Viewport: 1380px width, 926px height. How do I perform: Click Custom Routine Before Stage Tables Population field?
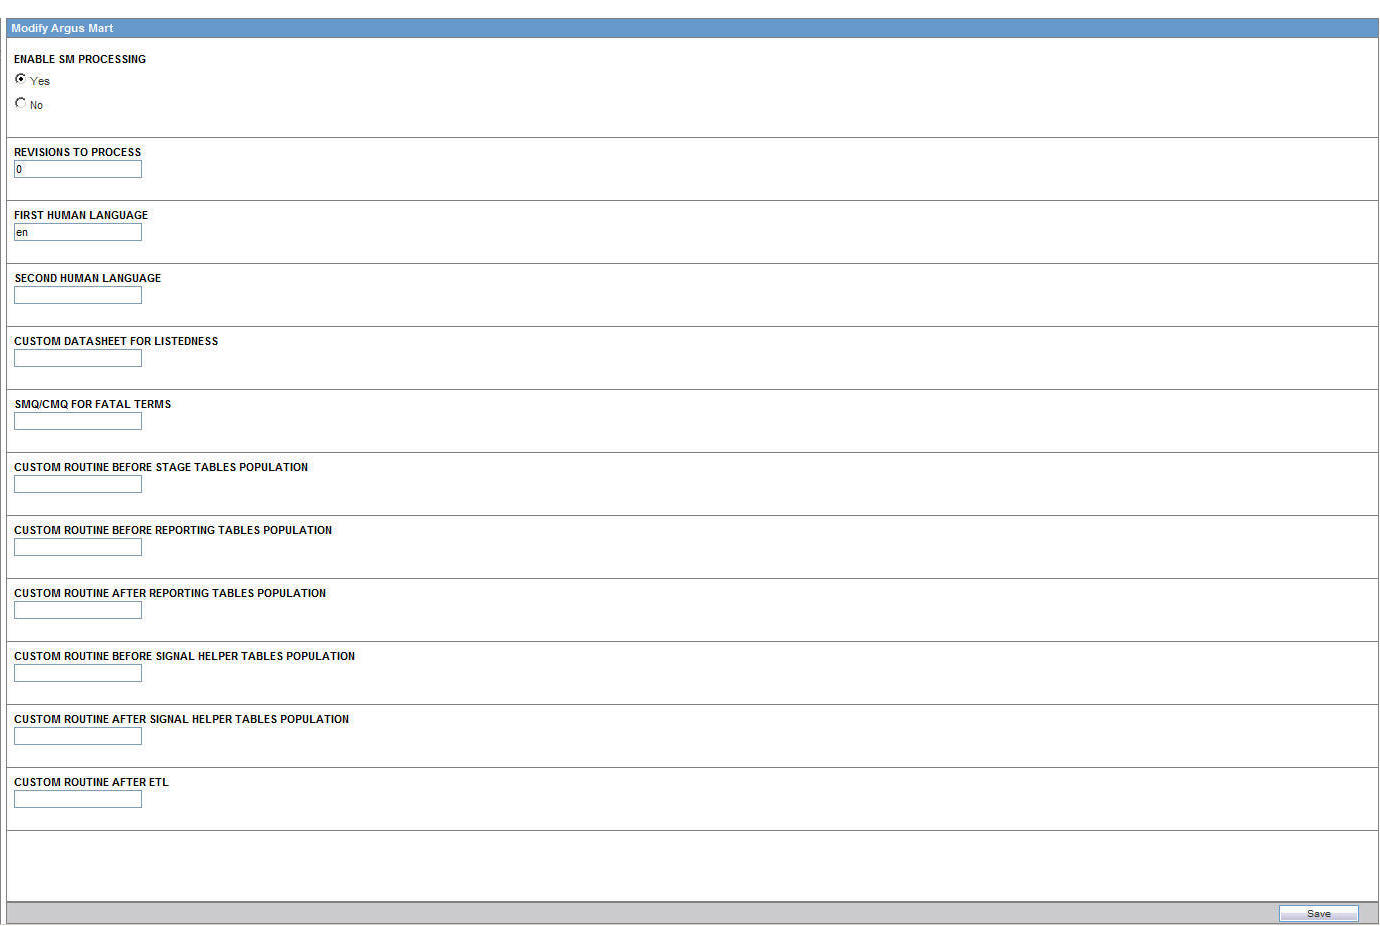point(78,485)
